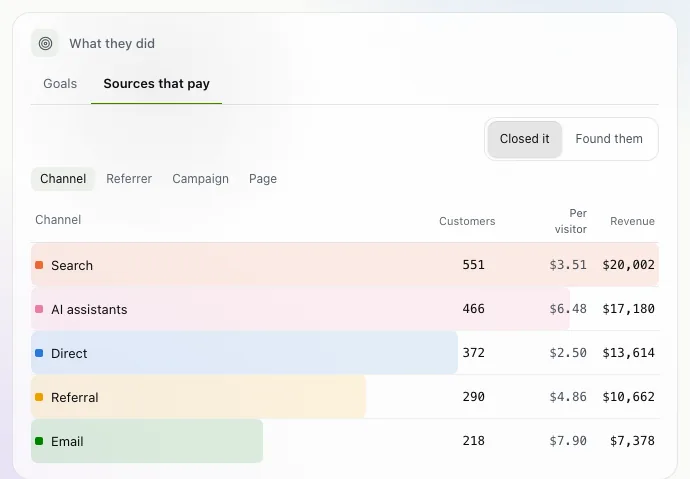Switch breakdown to Campaign

tap(200, 179)
